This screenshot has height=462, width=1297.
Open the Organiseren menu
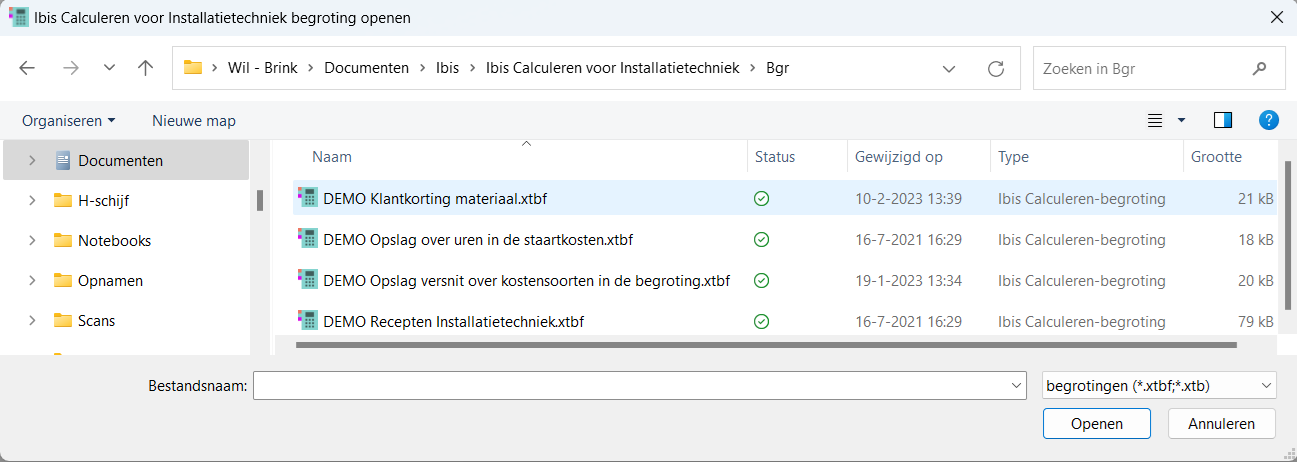pos(69,120)
